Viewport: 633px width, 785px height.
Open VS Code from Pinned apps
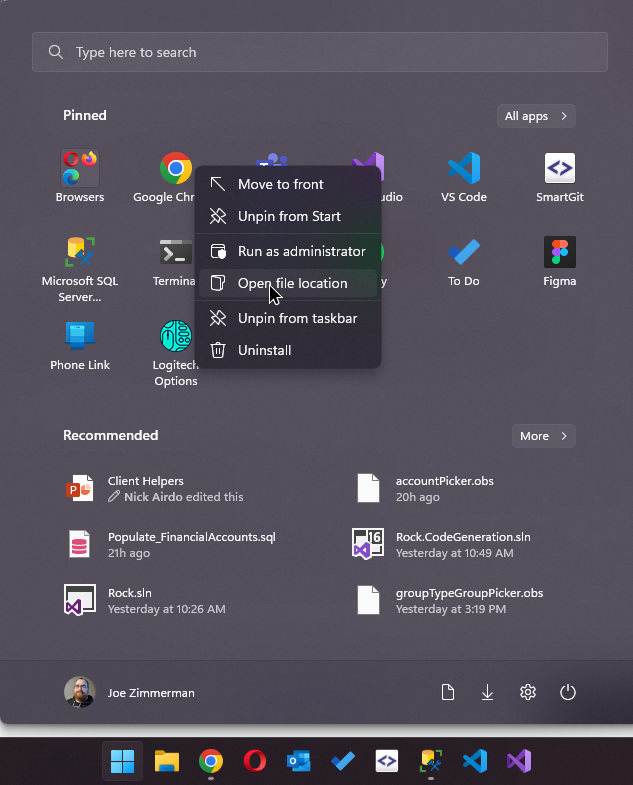[464, 176]
